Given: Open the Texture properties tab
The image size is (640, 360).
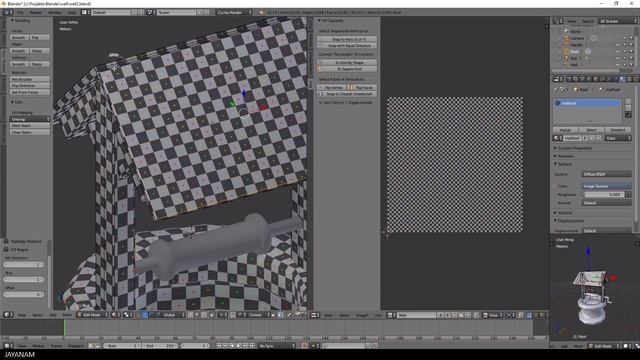Looking at the screenshot, I should [629, 79].
